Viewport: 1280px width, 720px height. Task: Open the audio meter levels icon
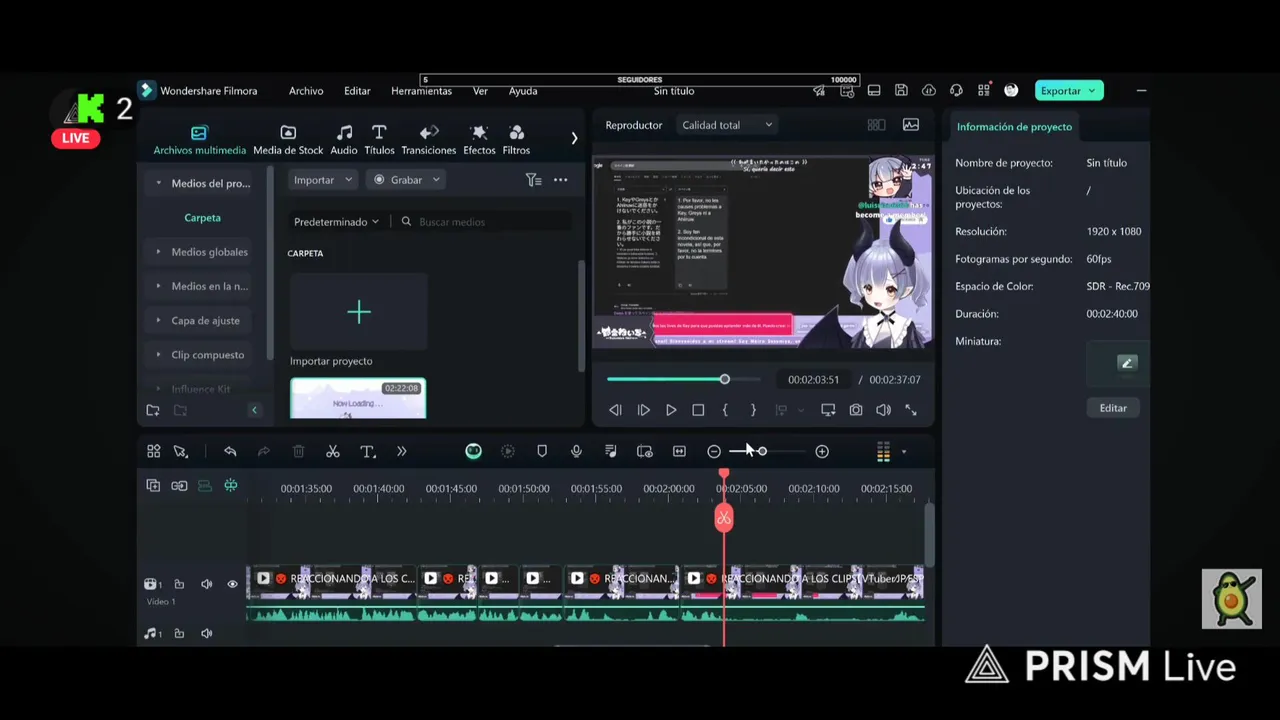(883, 452)
